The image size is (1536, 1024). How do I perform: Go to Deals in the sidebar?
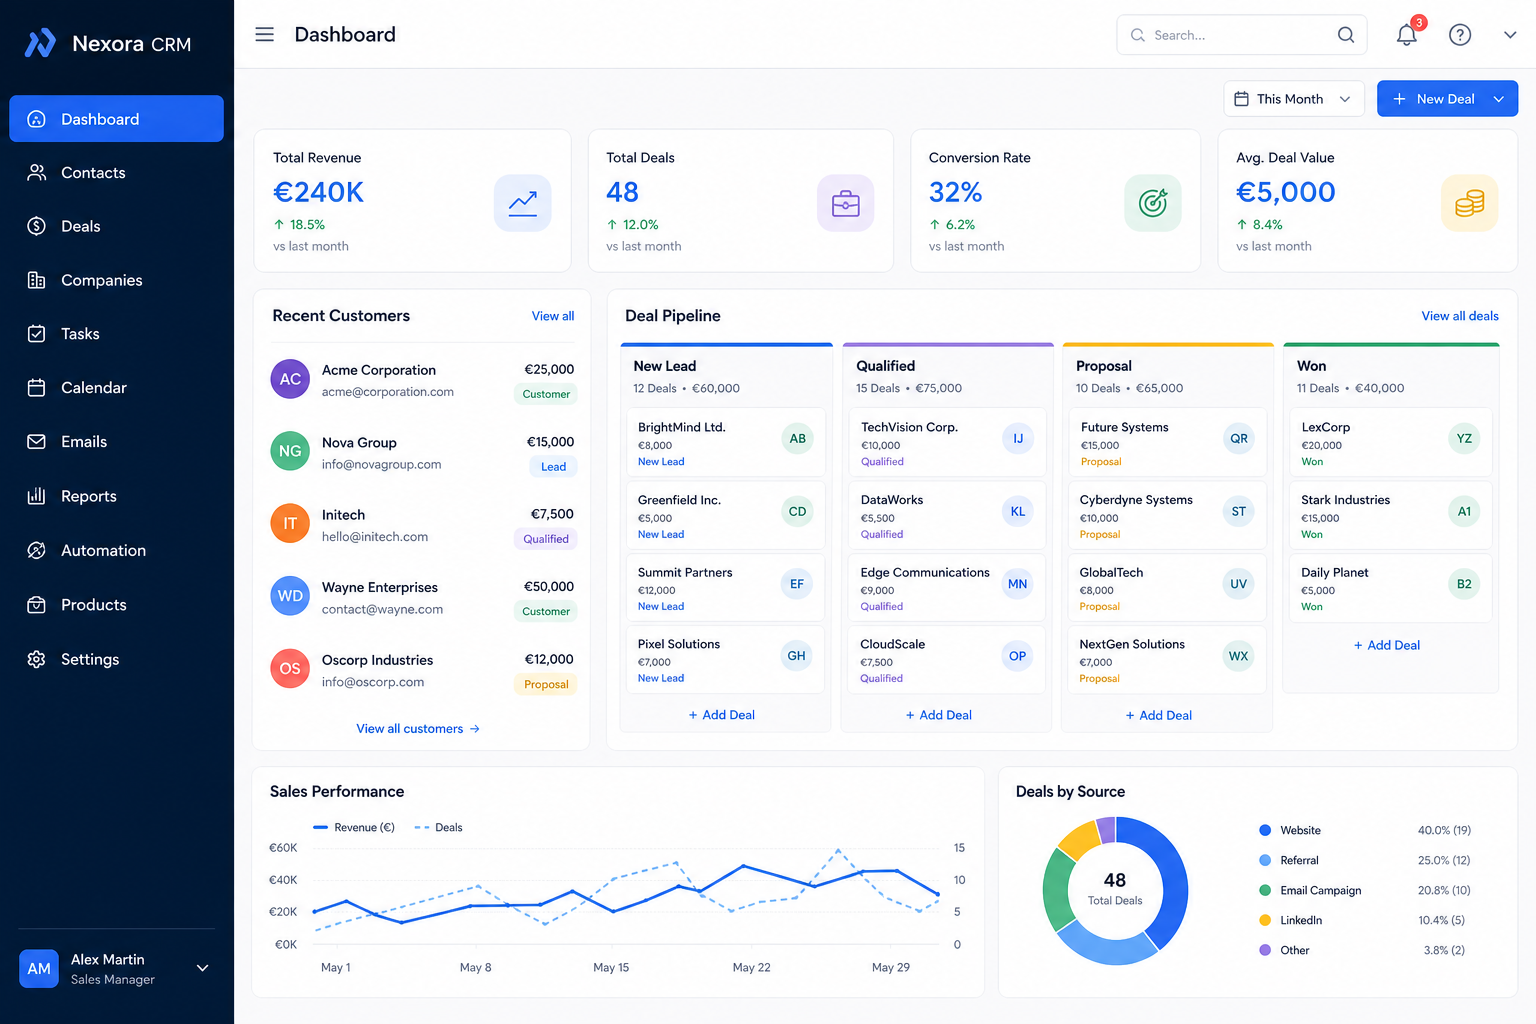tap(116, 226)
